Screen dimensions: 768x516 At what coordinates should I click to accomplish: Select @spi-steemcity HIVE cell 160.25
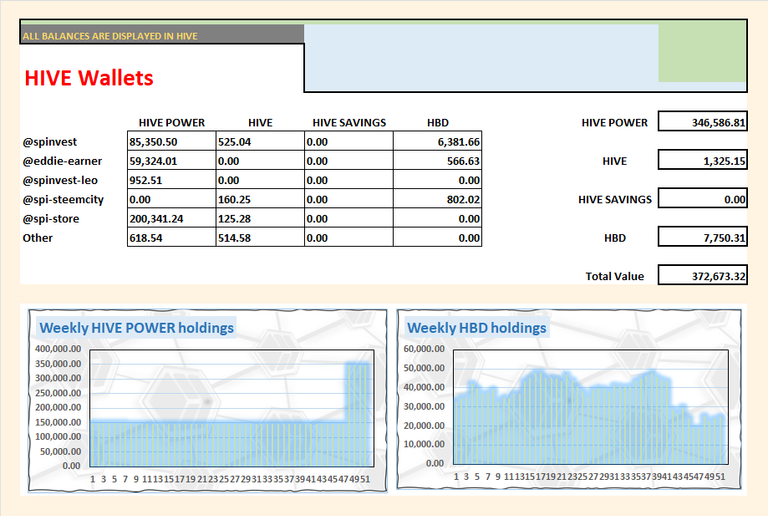pos(260,199)
